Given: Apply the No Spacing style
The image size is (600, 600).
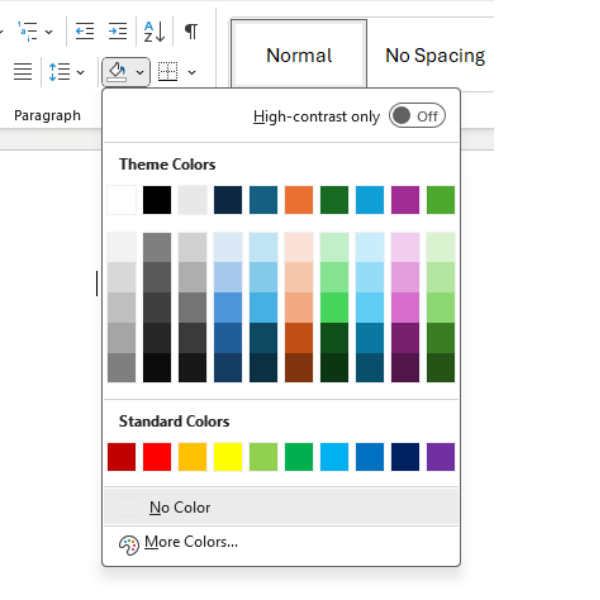Looking at the screenshot, I should coord(435,55).
